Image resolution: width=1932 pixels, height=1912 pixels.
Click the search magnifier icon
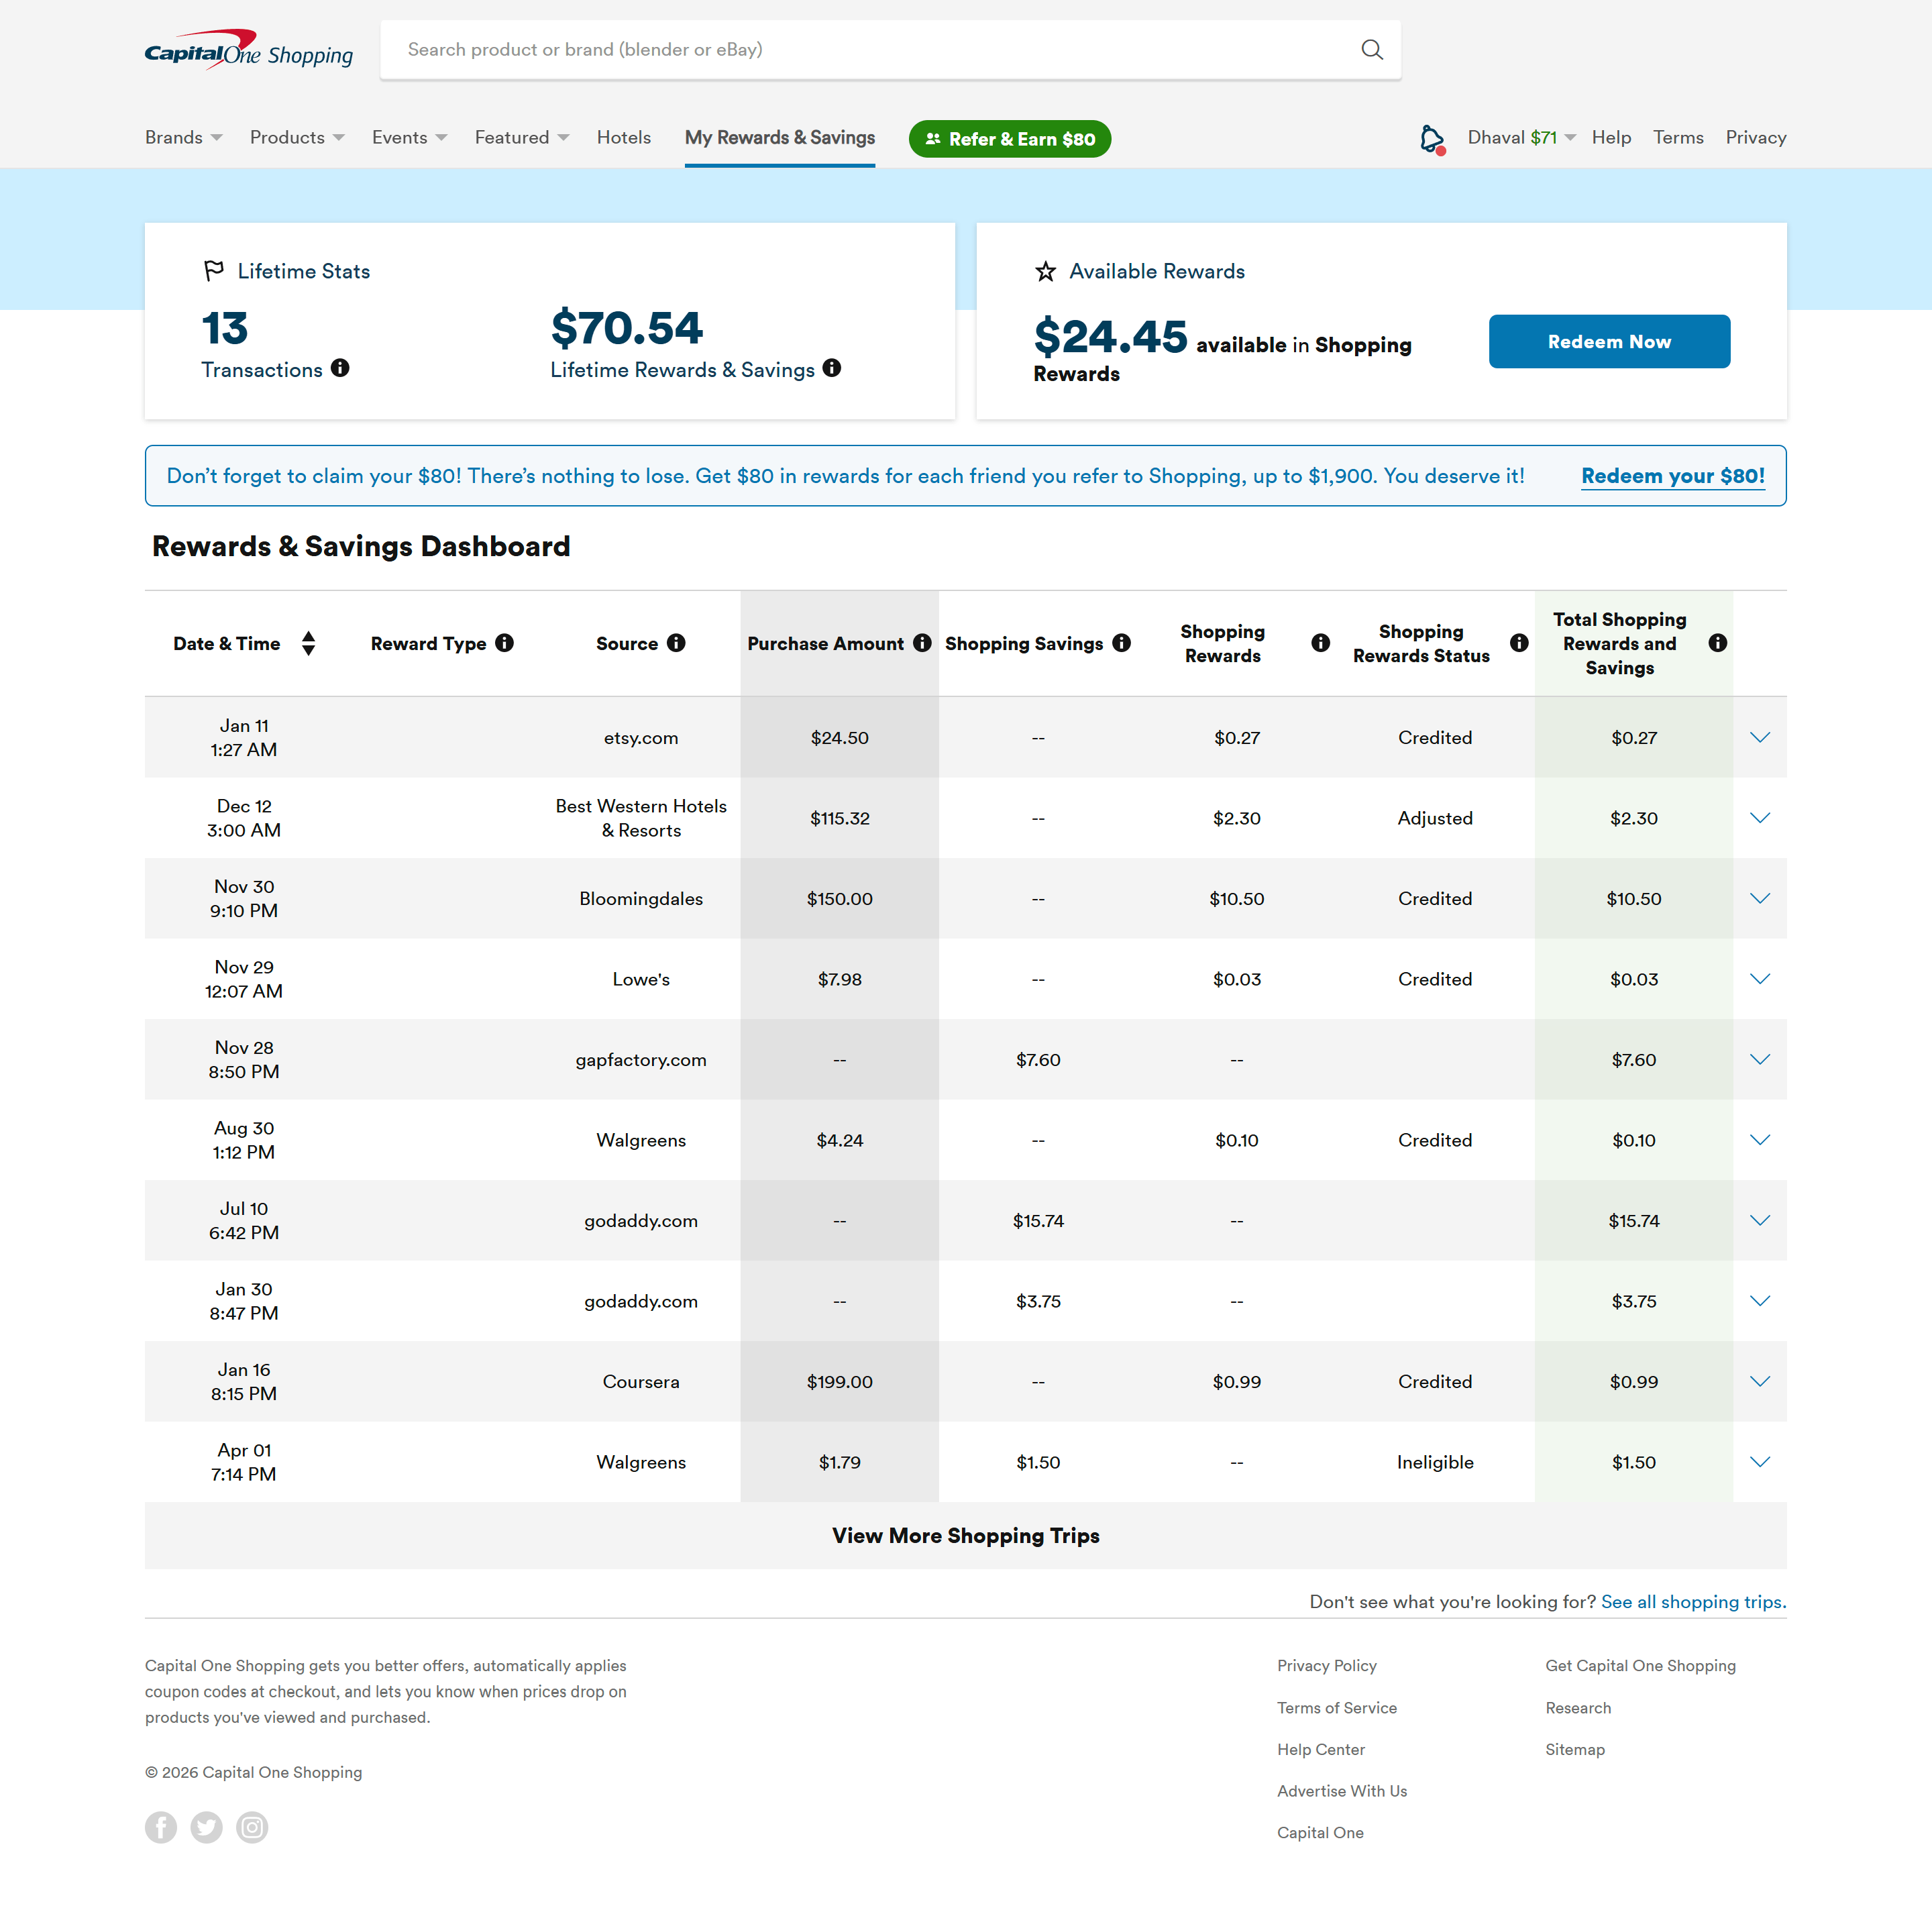[x=1372, y=49]
